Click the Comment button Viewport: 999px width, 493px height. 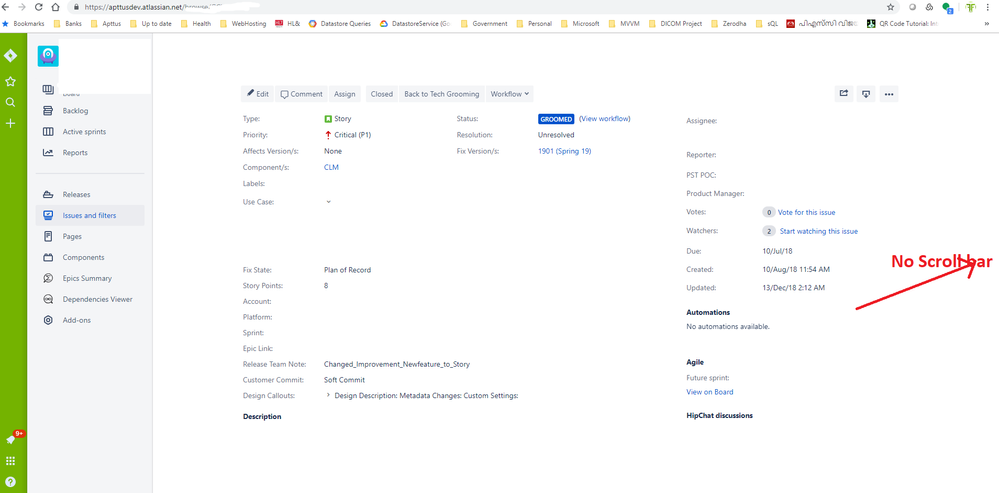(x=302, y=94)
